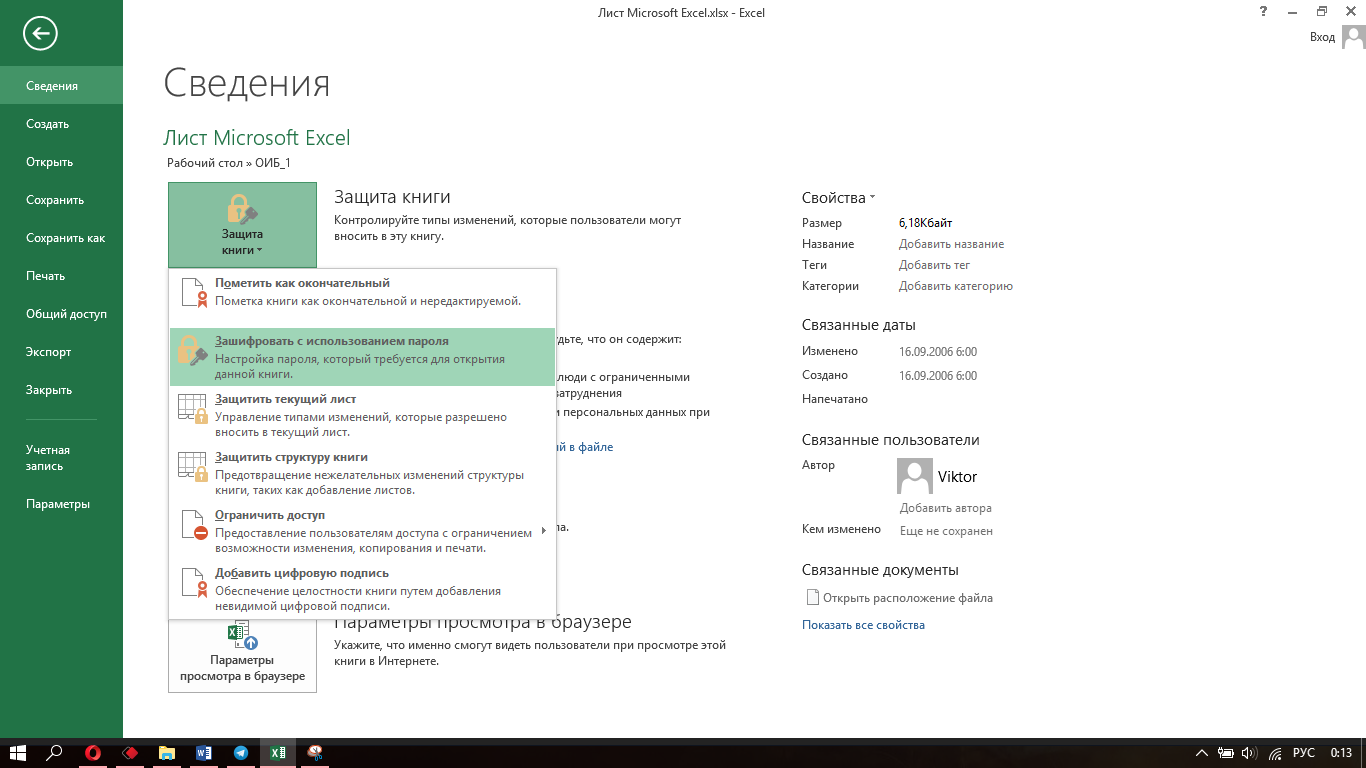Click the battery tray icon

[x=1227, y=753]
